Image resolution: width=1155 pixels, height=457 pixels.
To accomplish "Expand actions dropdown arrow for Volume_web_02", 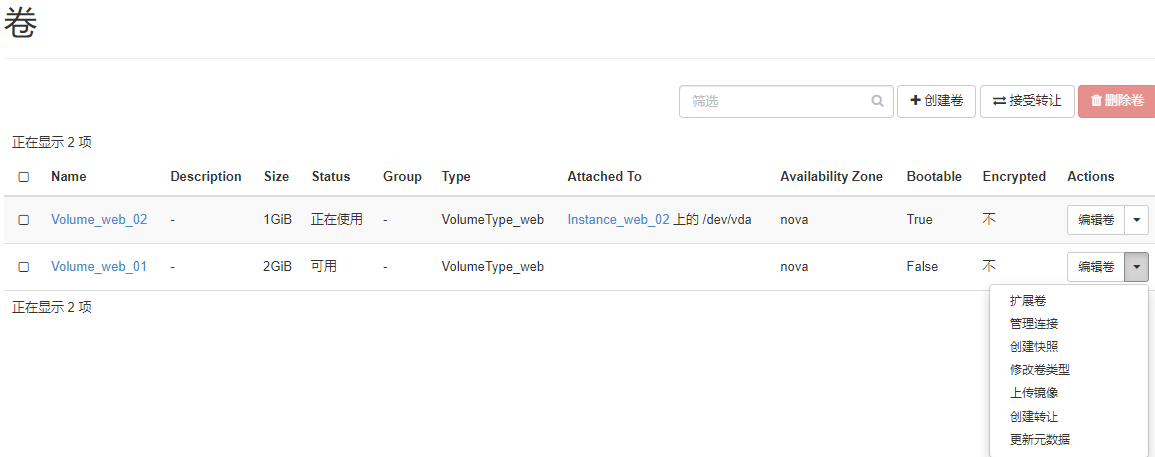I will point(1137,220).
